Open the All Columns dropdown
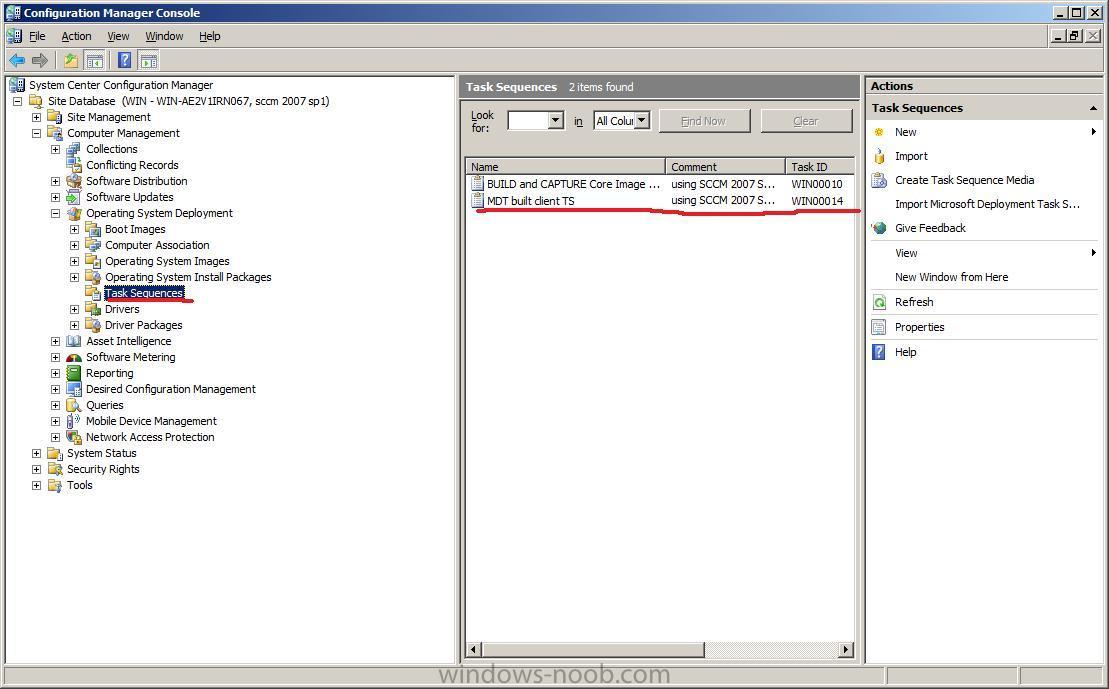This screenshot has height=689, width=1109. tap(641, 120)
